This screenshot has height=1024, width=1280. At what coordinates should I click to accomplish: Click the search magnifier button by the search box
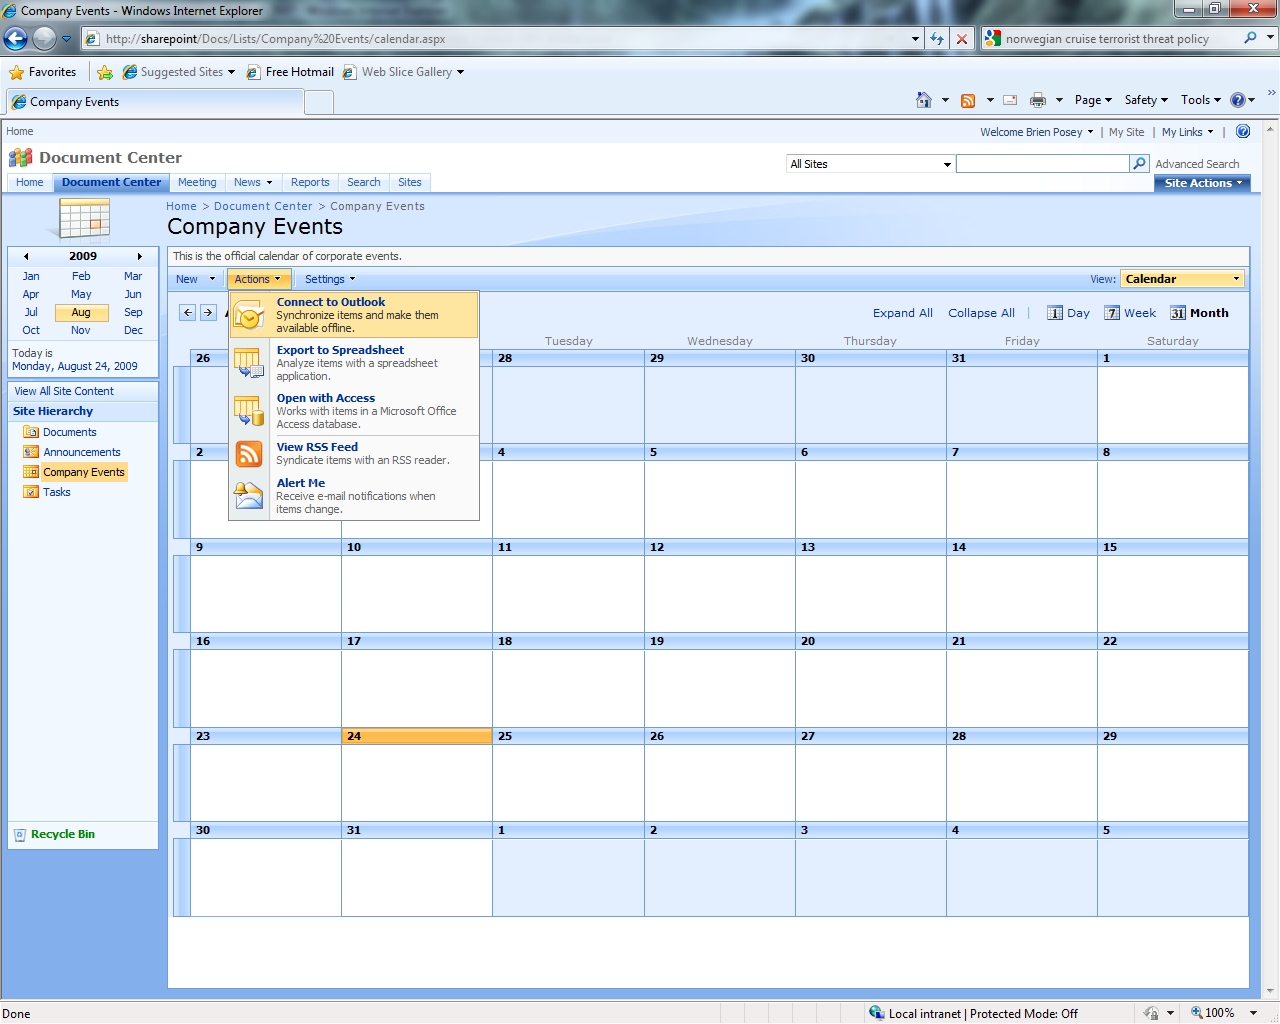click(1139, 163)
